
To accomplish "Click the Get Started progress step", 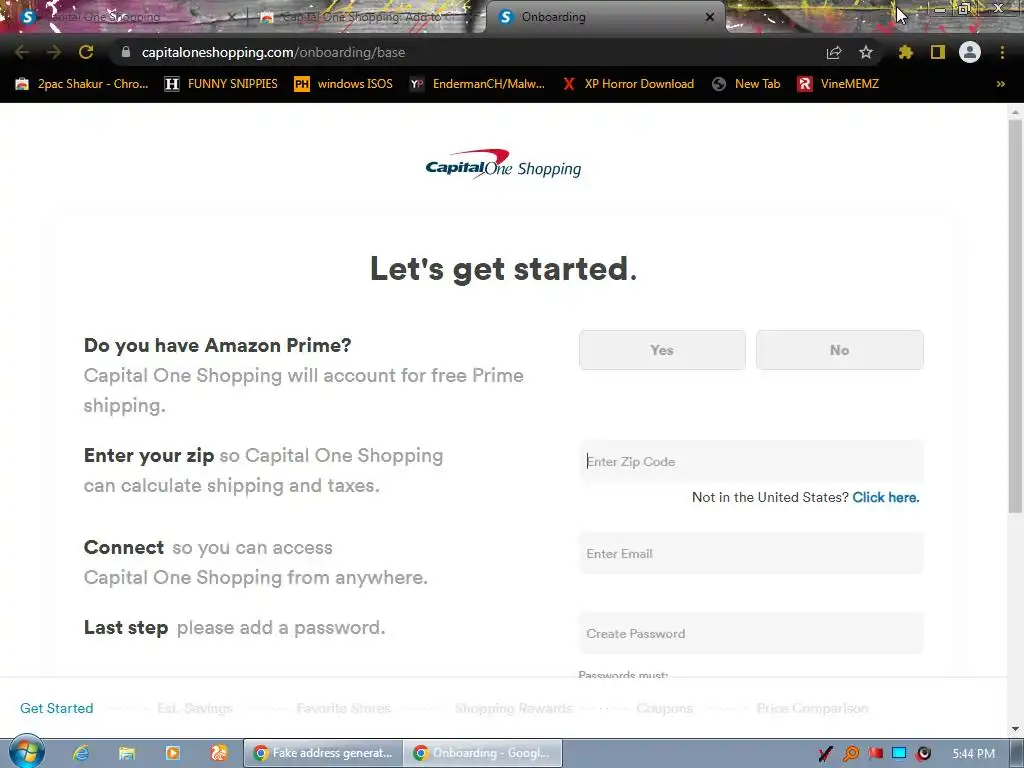I will (x=57, y=708).
